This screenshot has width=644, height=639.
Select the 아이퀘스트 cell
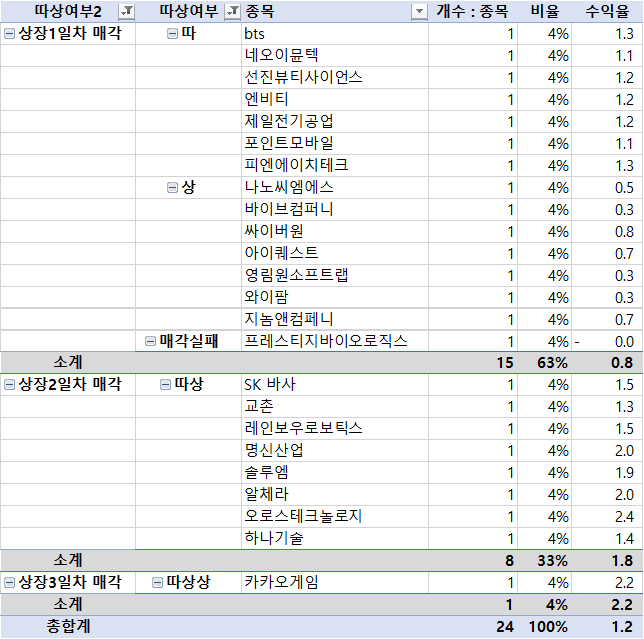(x=335, y=253)
